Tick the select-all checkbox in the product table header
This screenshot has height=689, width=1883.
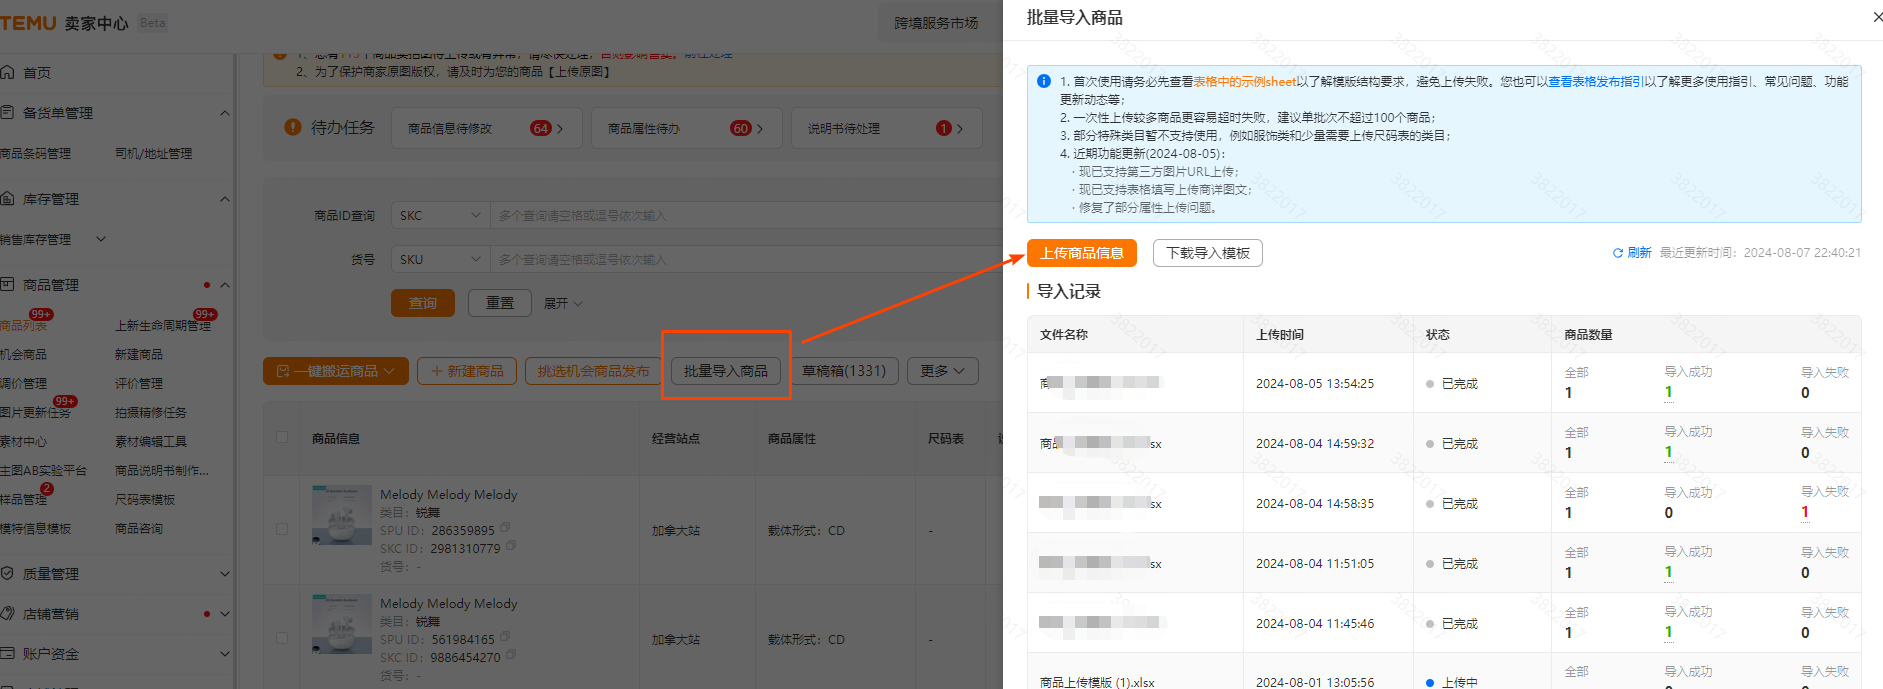pos(282,437)
